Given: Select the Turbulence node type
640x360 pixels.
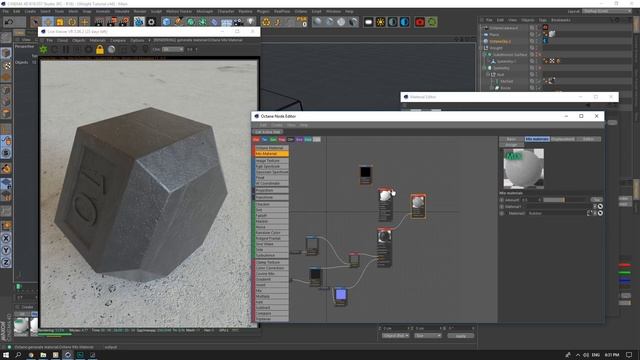Looking at the screenshot, I should pyautogui.click(x=272, y=255).
